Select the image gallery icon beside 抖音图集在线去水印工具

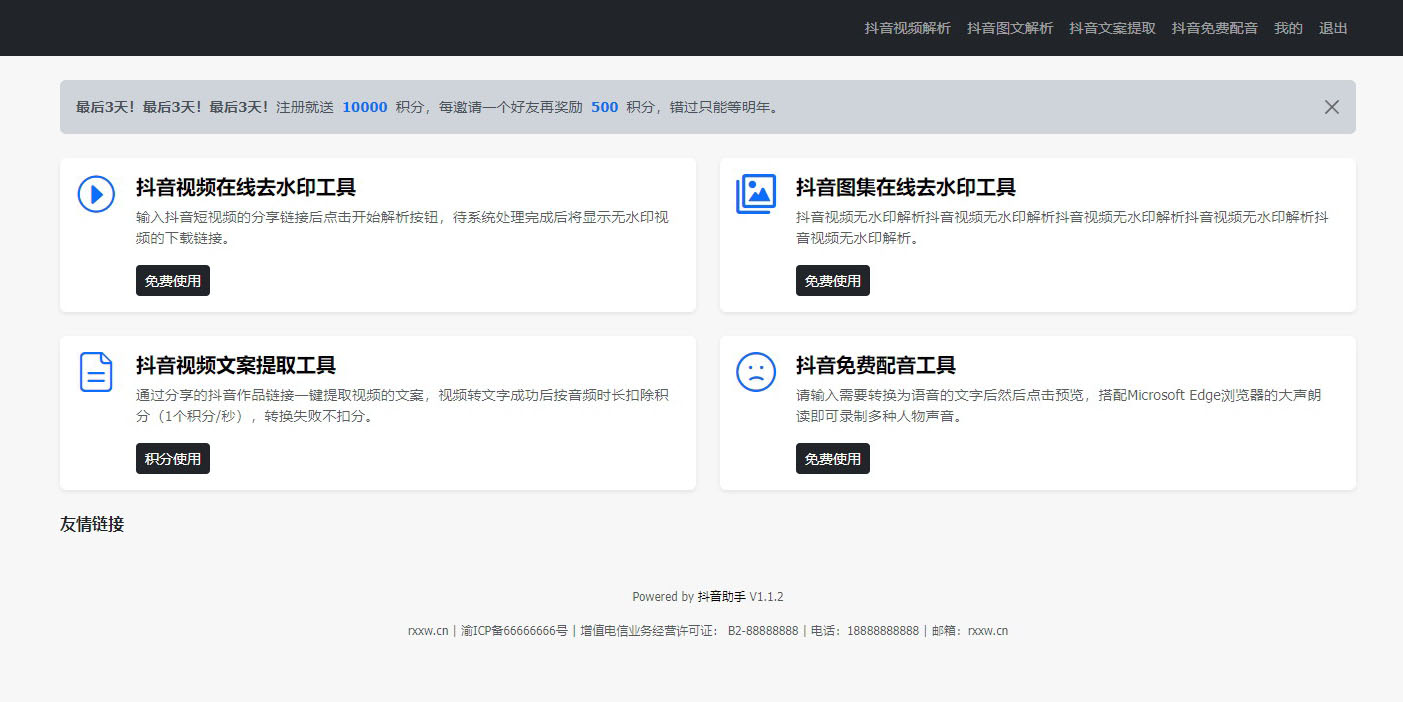point(756,193)
